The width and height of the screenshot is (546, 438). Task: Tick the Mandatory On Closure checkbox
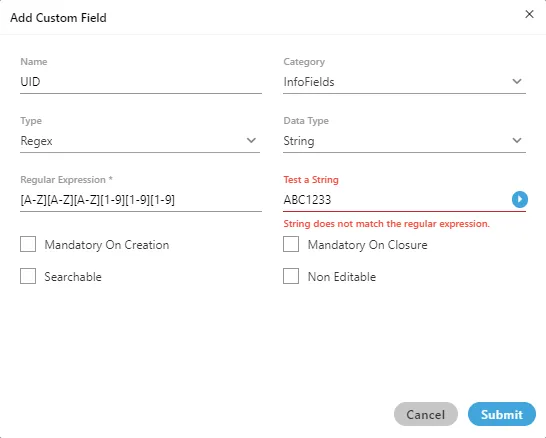291,244
